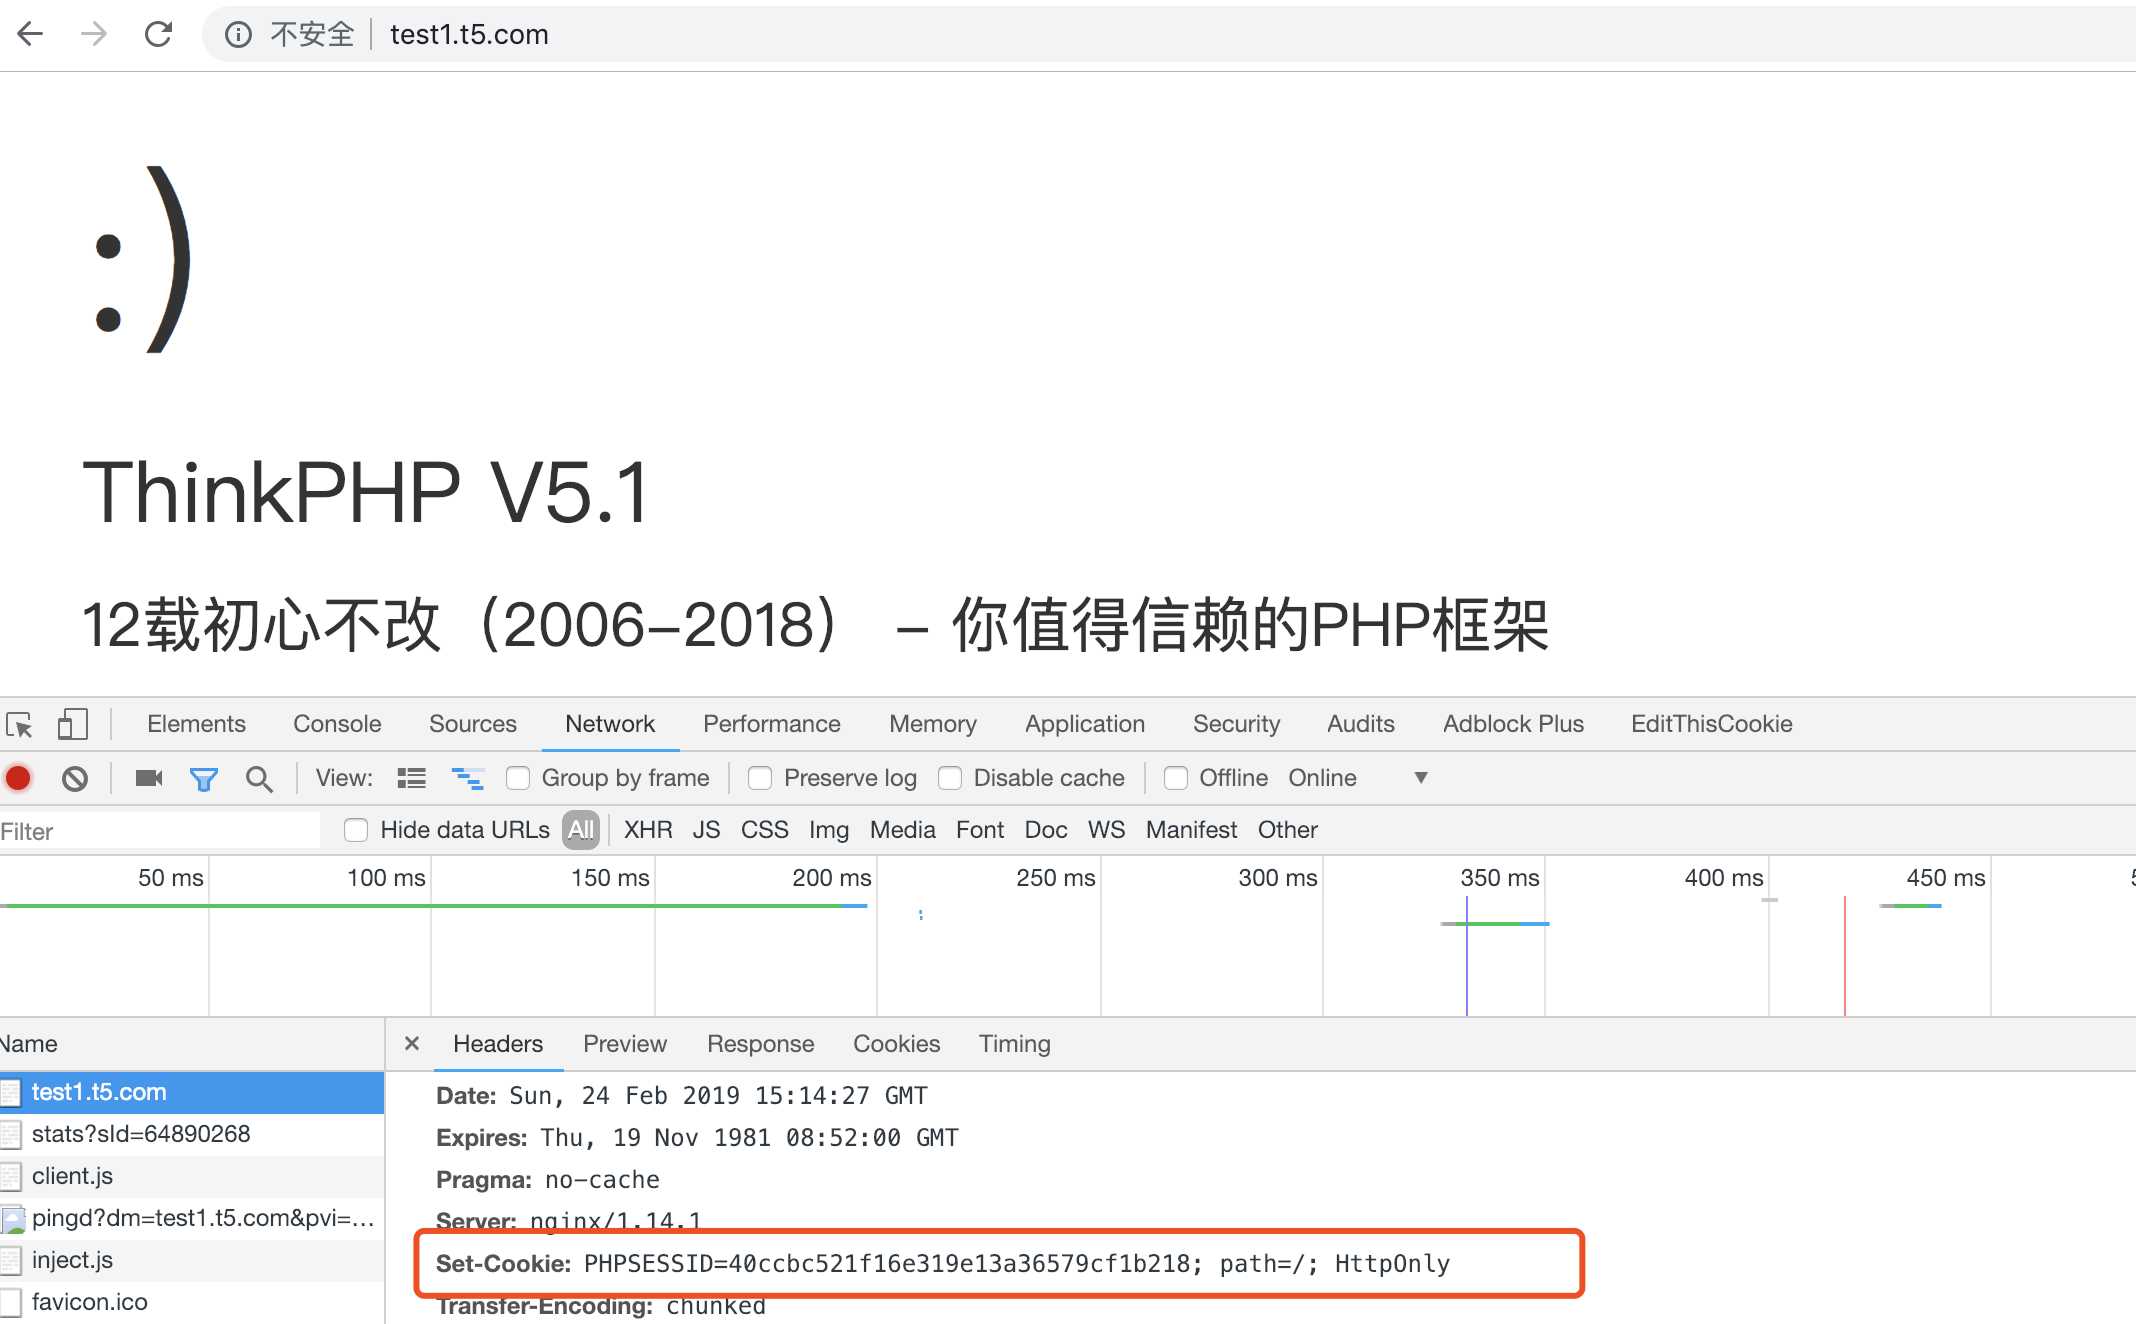Image resolution: width=2136 pixels, height=1324 pixels.
Task: Select the stats?sId=64890268 request
Action: 192,1134
